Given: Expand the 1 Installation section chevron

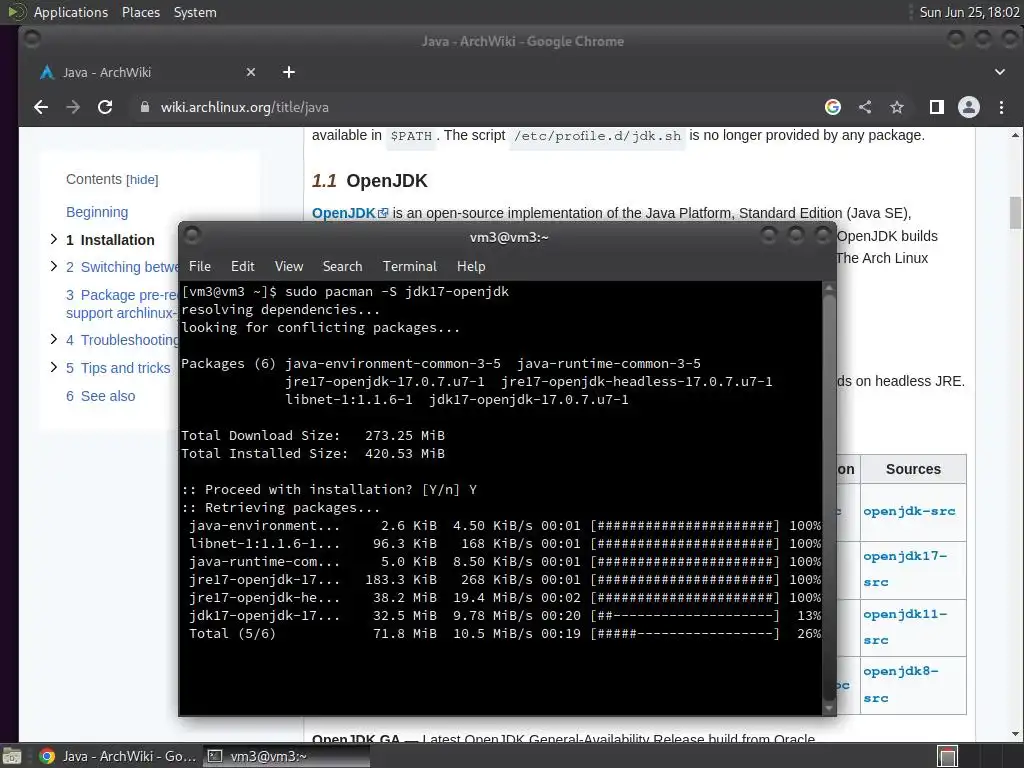Looking at the screenshot, I should [54, 239].
